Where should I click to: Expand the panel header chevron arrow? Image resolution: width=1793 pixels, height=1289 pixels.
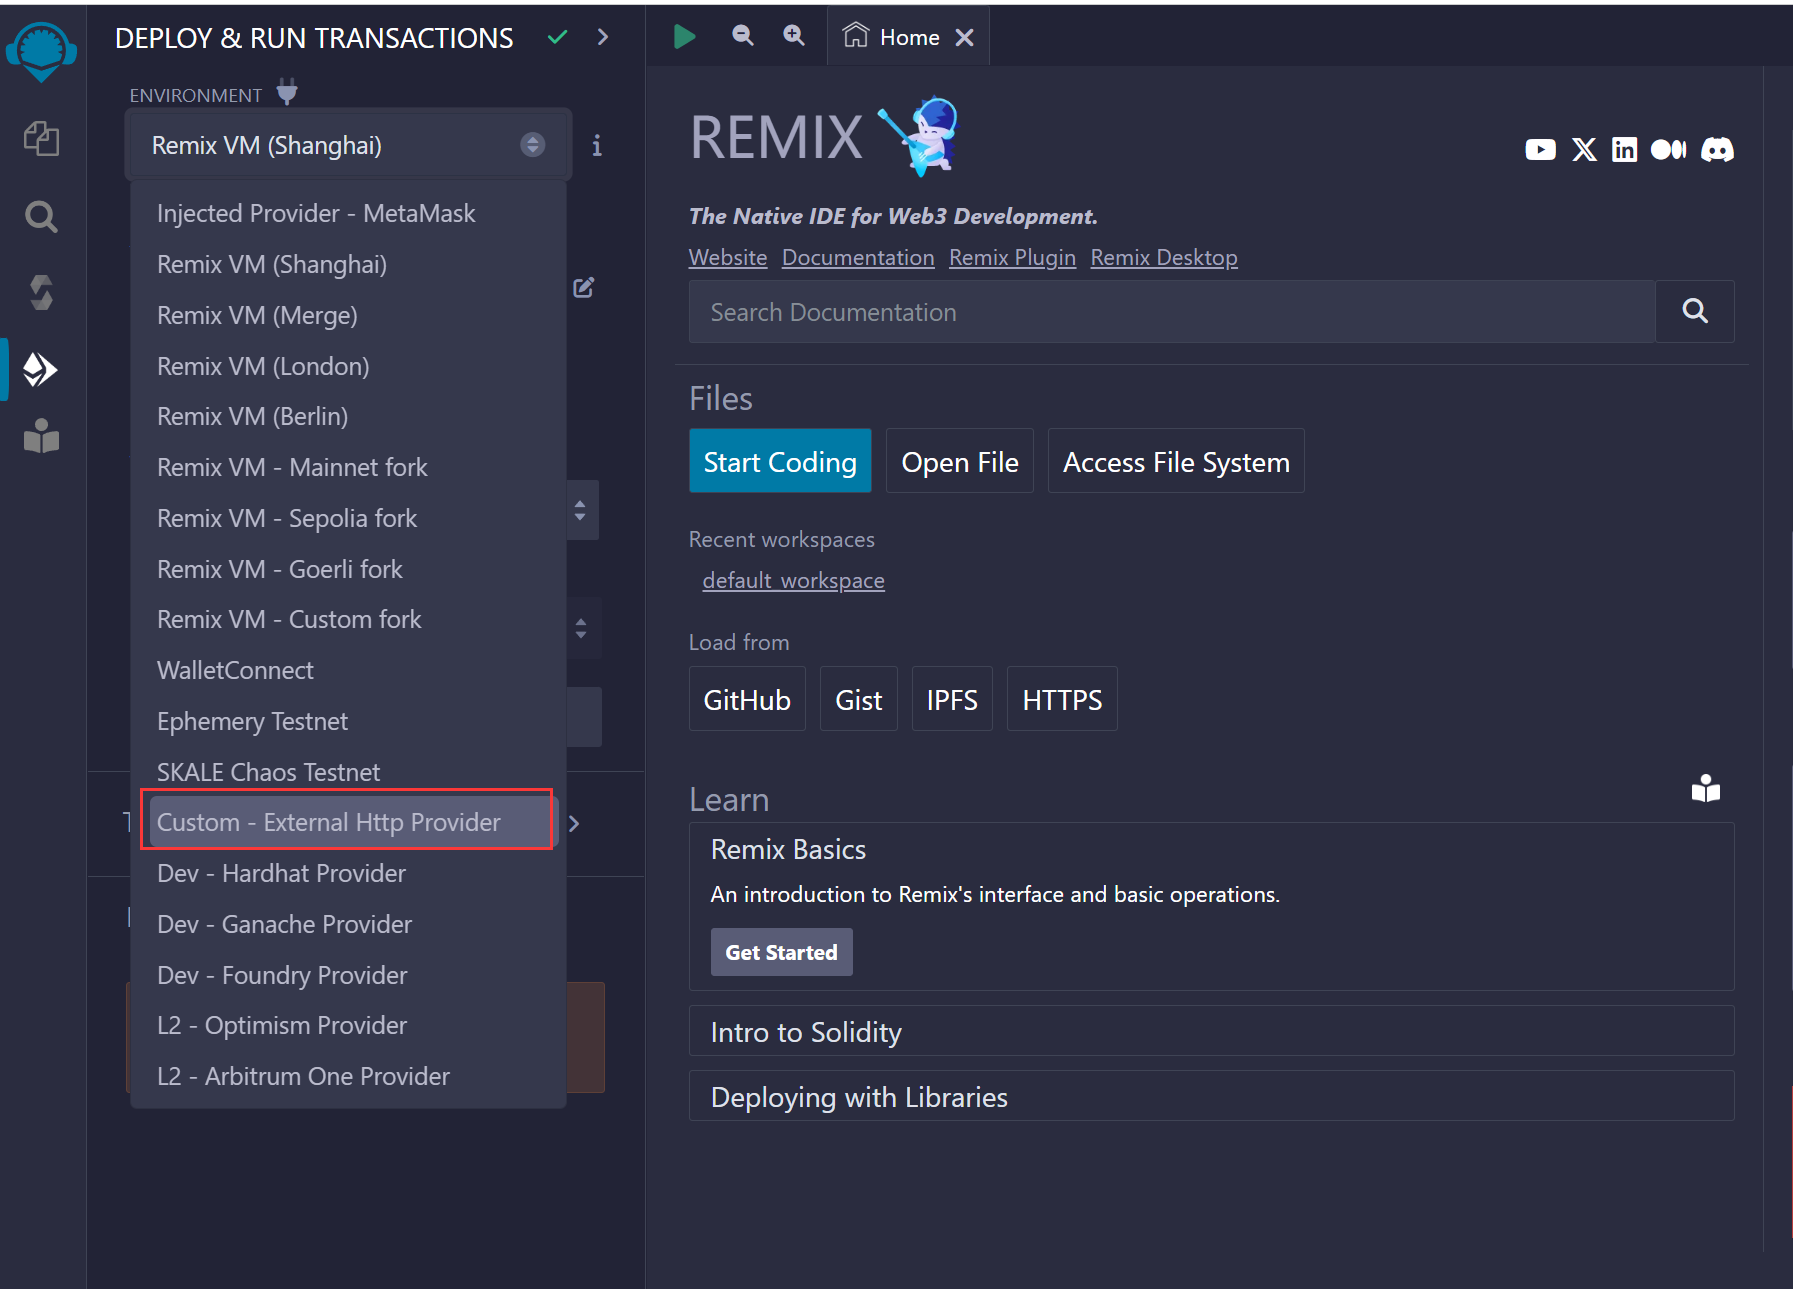pyautogui.click(x=603, y=37)
